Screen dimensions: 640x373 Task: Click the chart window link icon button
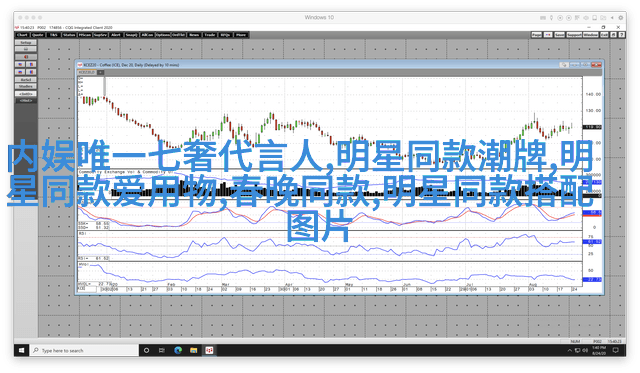coord(564,65)
